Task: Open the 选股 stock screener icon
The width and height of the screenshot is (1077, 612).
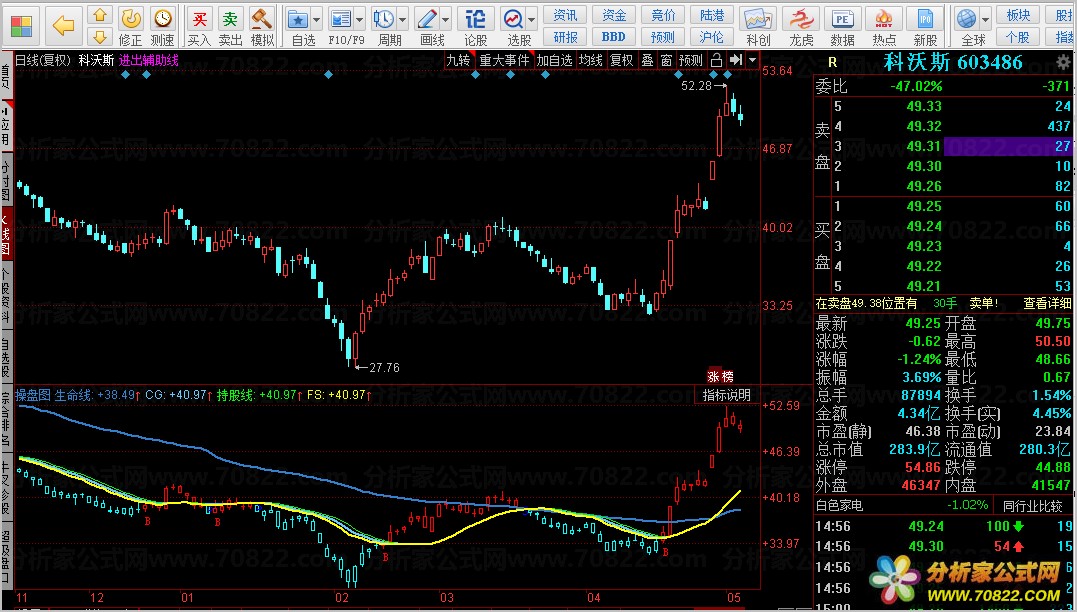Action: click(x=513, y=19)
